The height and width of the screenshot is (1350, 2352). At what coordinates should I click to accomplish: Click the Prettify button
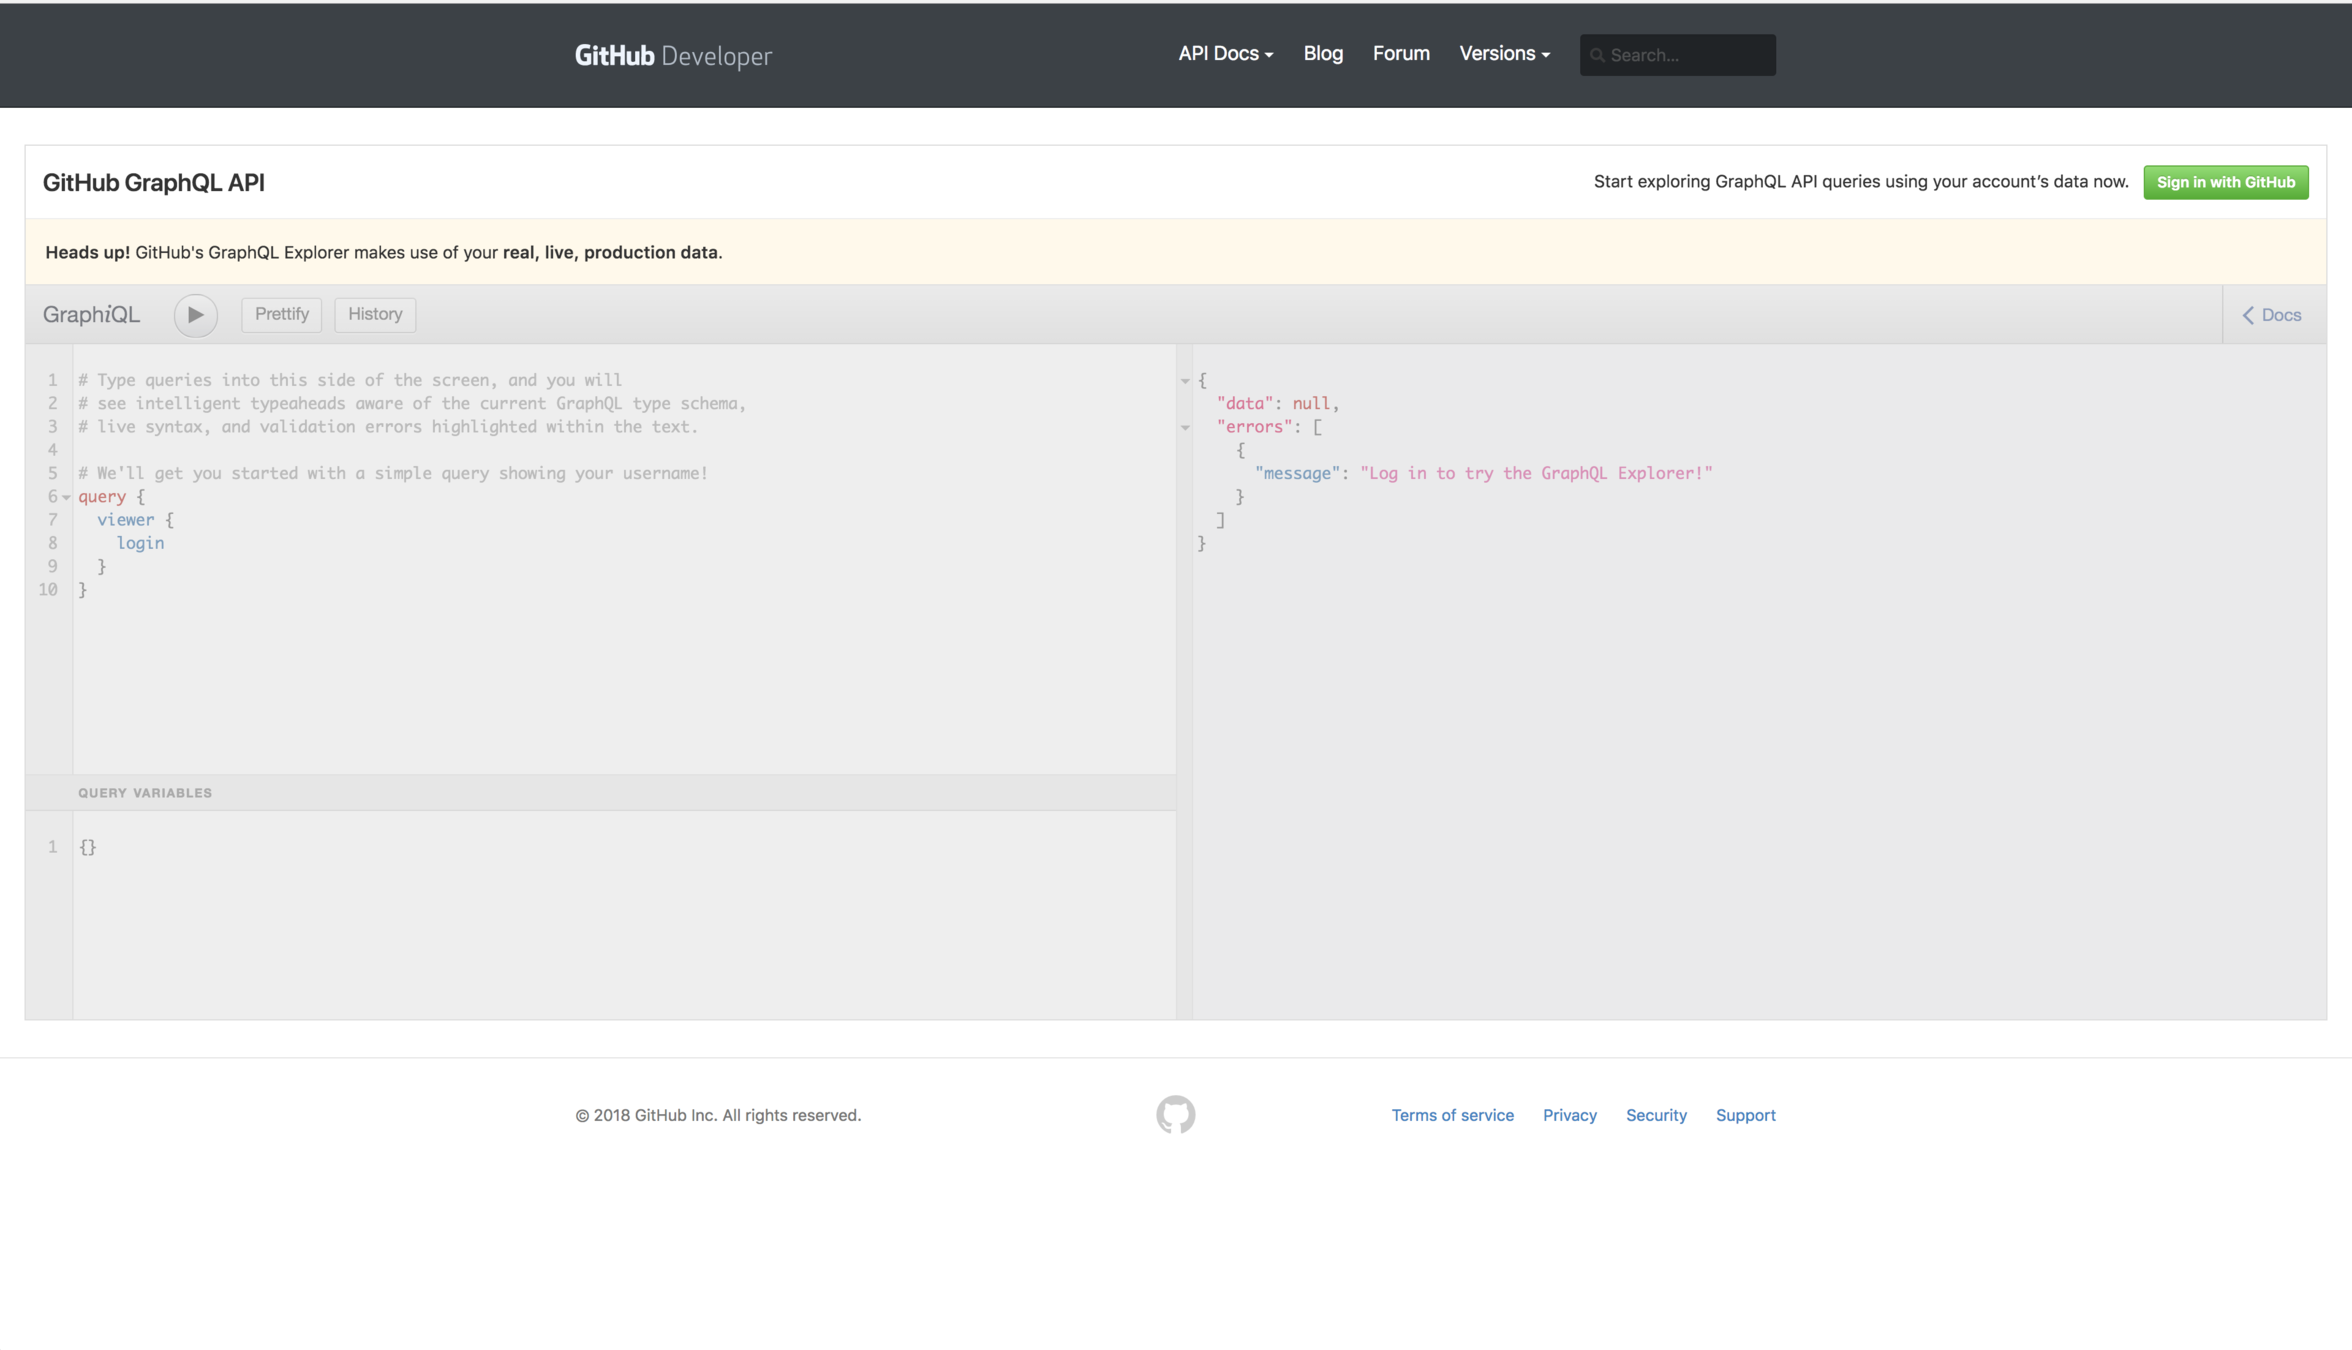click(281, 314)
